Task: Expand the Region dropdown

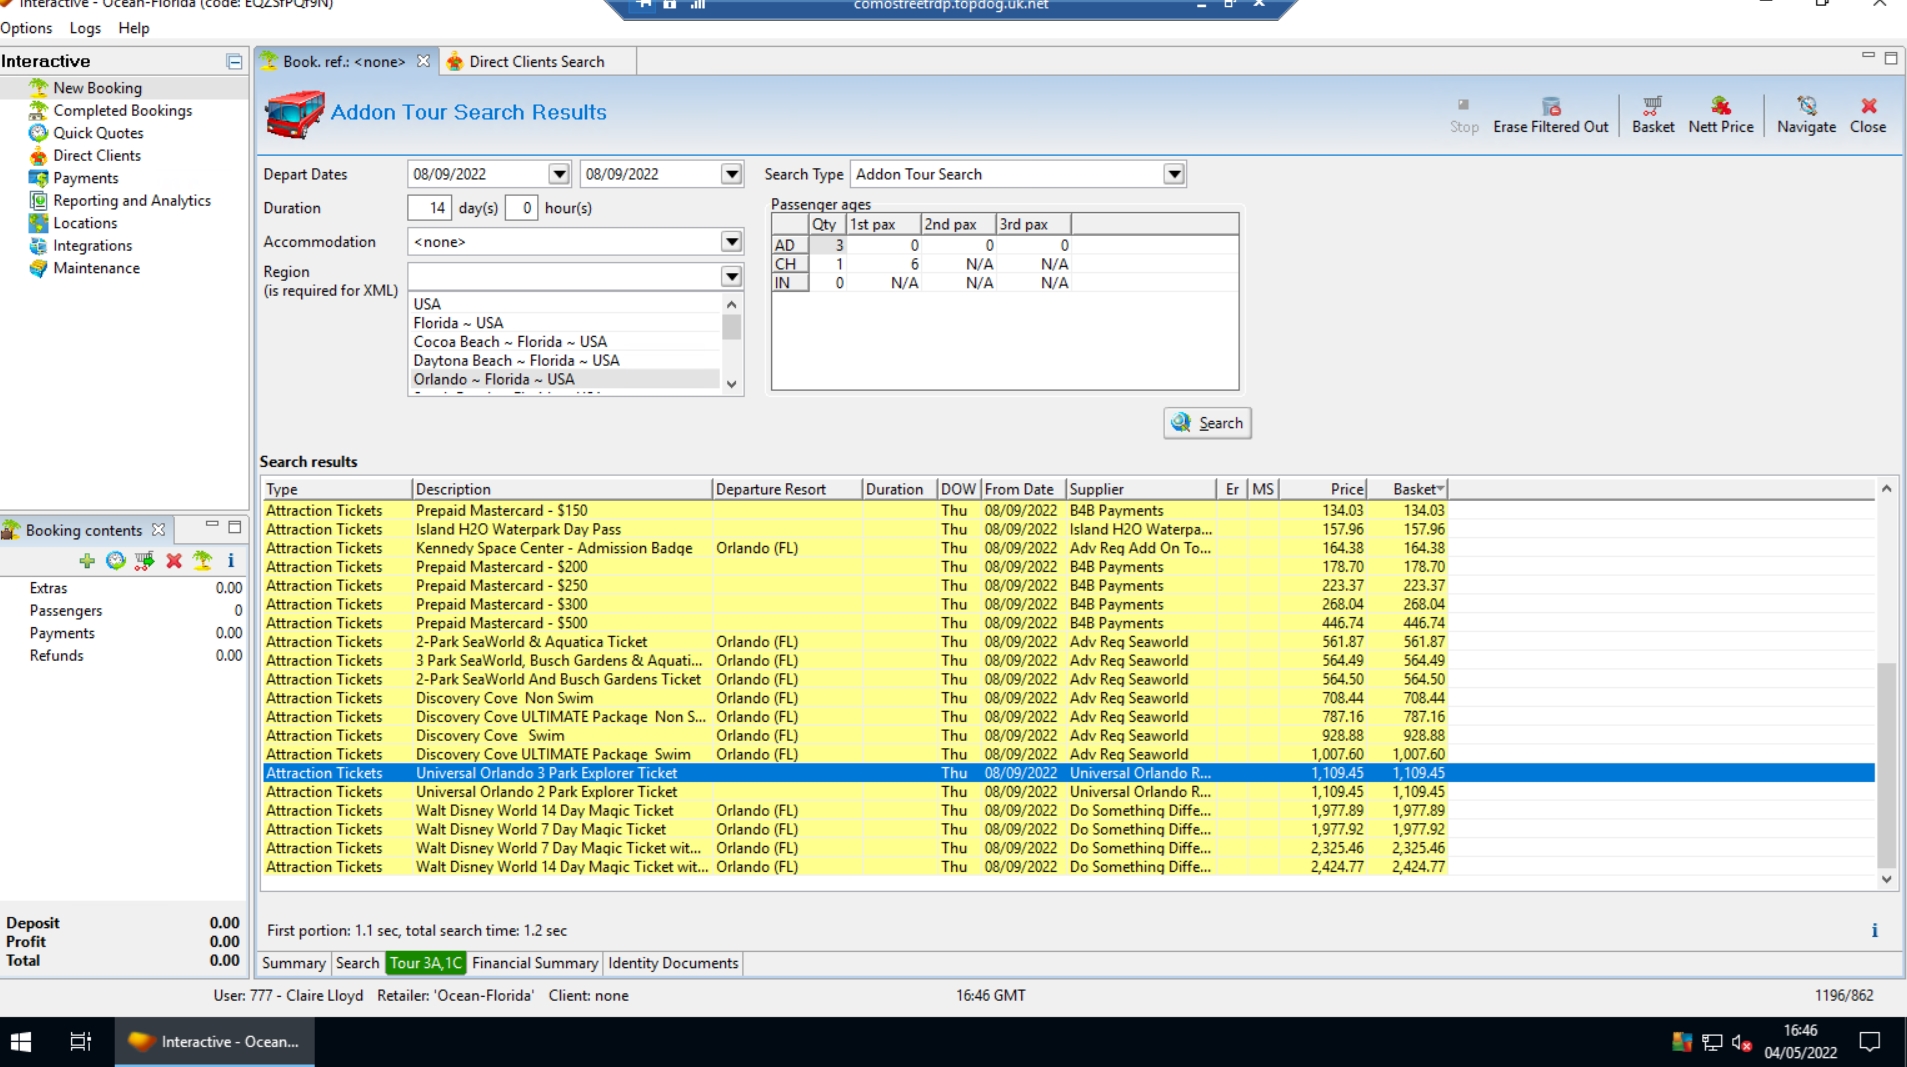Action: click(x=732, y=276)
